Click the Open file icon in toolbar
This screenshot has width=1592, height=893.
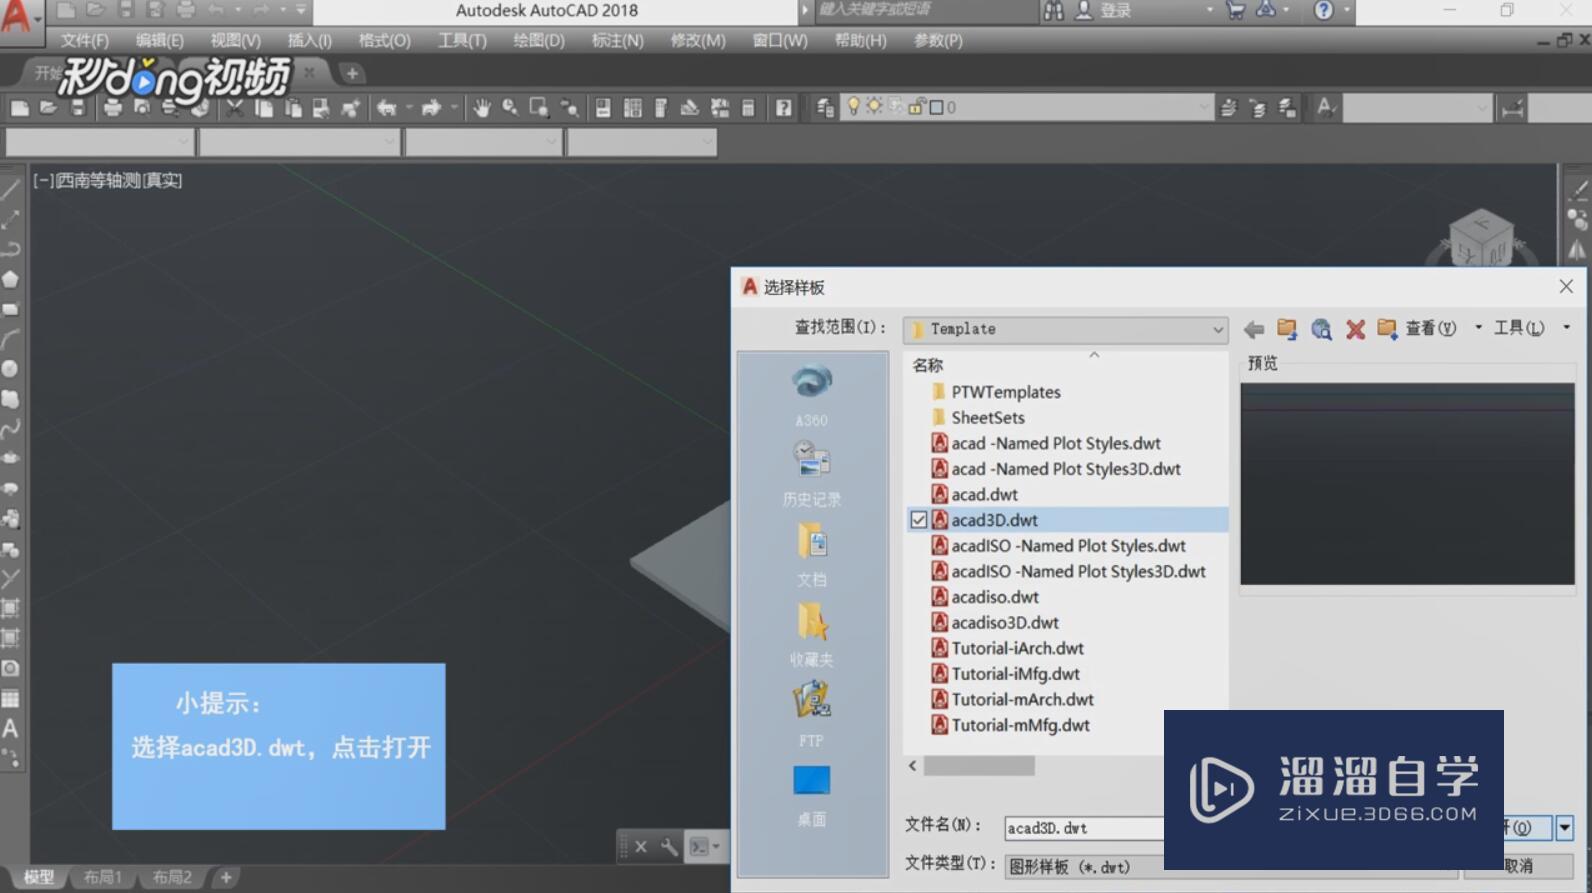[x=48, y=107]
